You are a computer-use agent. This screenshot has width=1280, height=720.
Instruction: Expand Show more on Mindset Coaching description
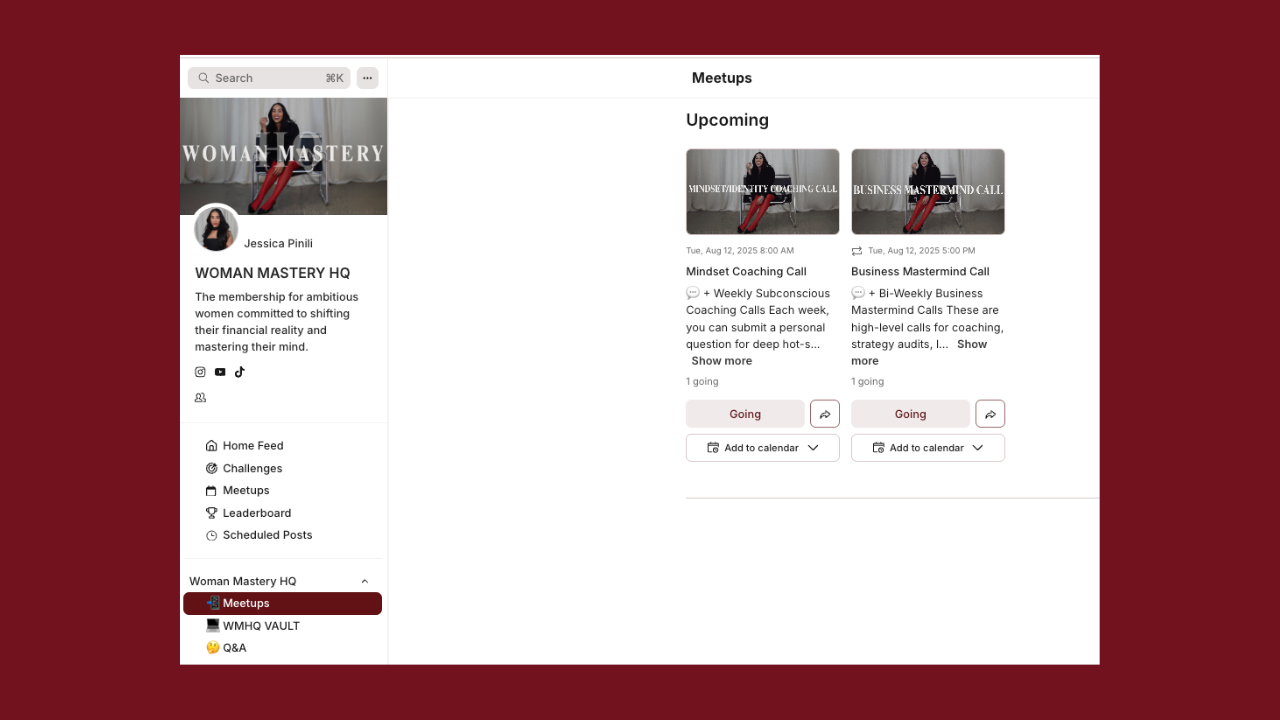click(721, 361)
